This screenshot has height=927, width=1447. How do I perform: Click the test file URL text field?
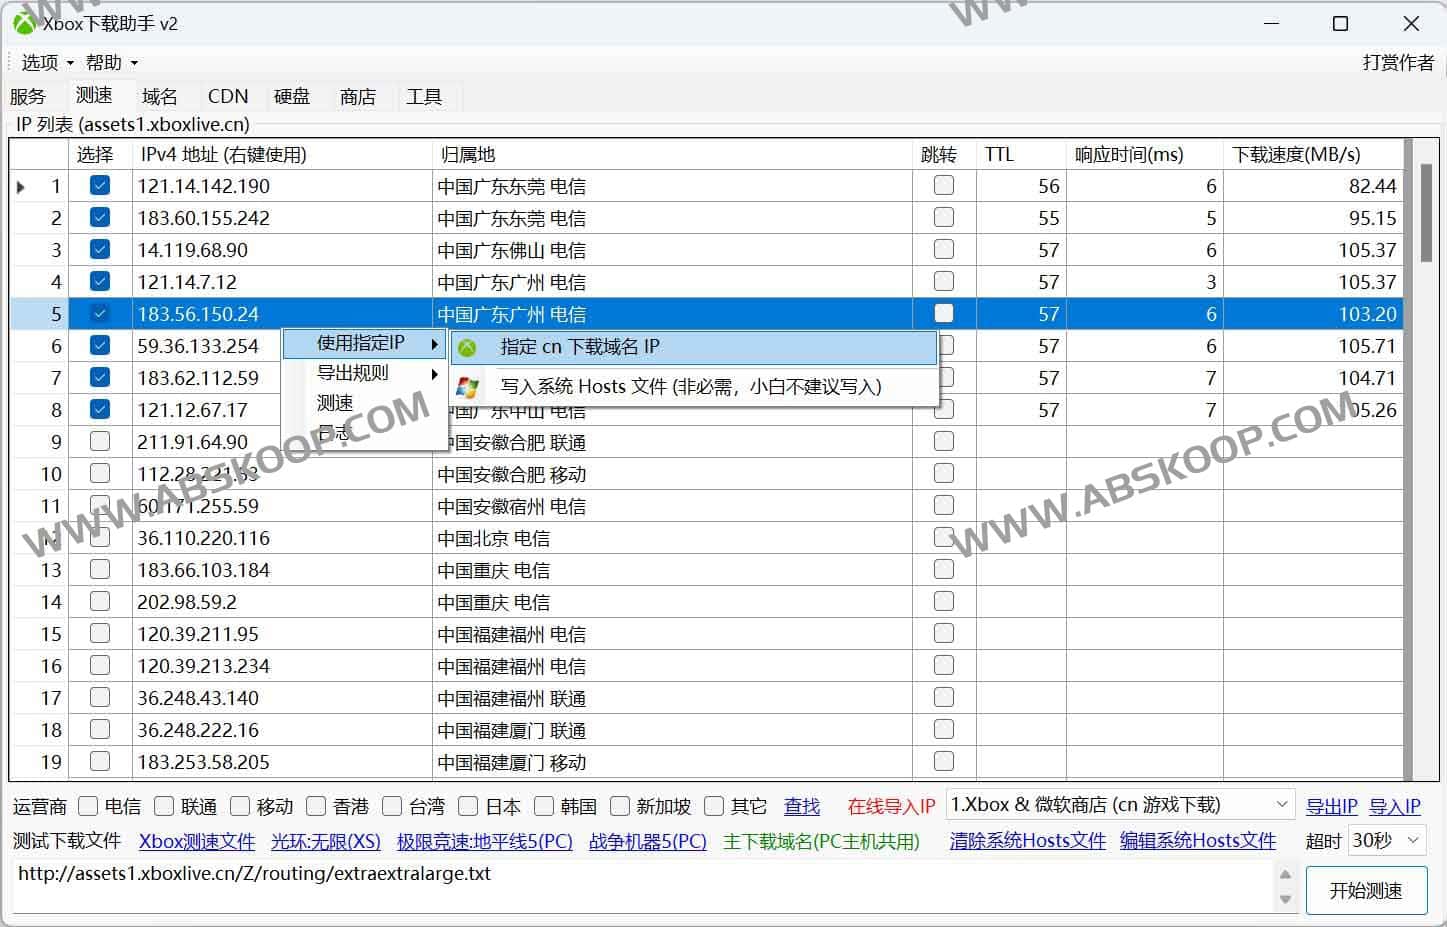pyautogui.click(x=640, y=885)
